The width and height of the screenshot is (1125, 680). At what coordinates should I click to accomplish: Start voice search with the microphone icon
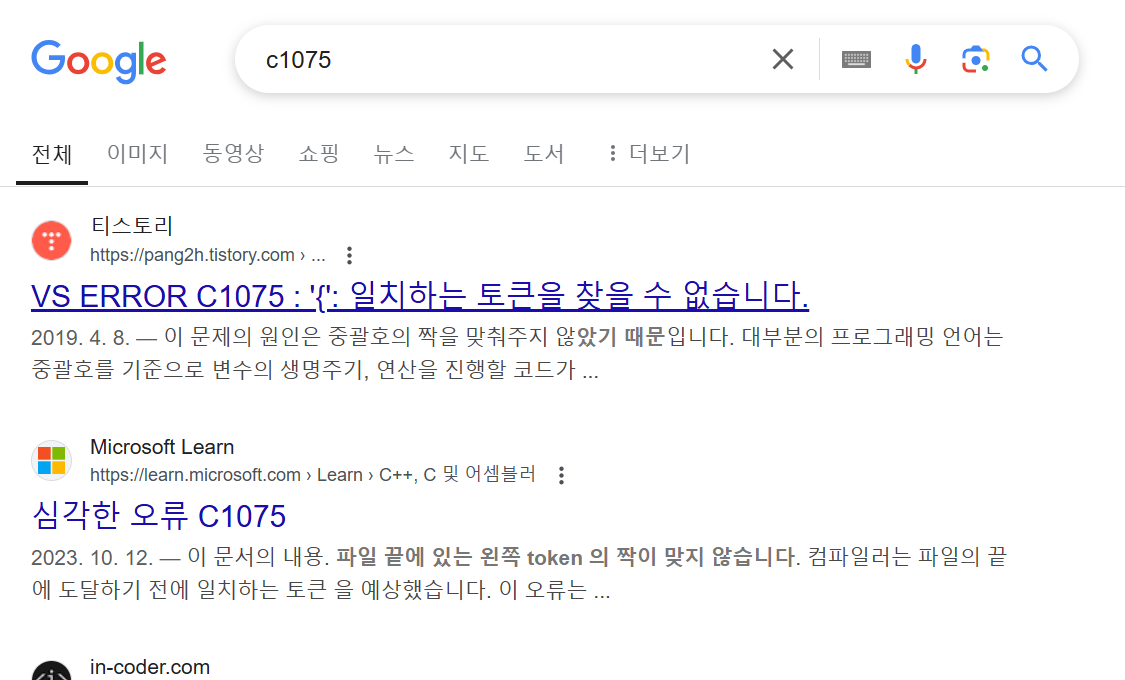[915, 59]
